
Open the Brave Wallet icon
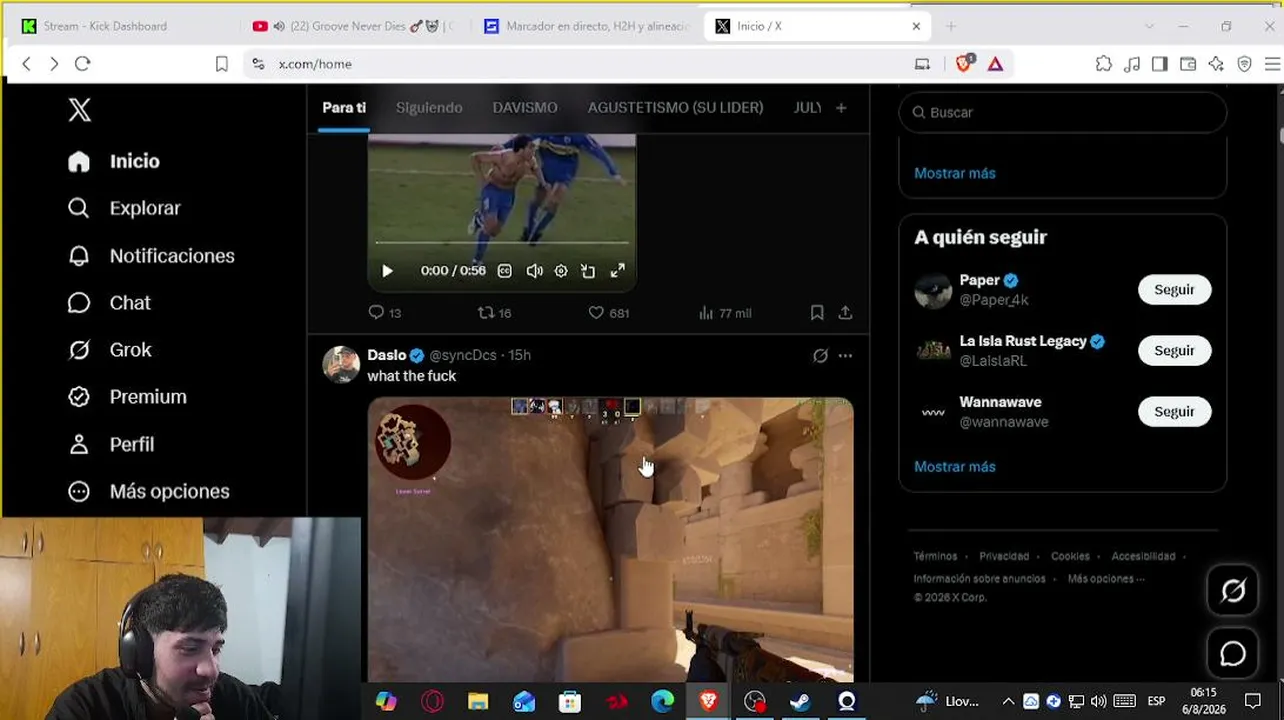tap(1188, 64)
